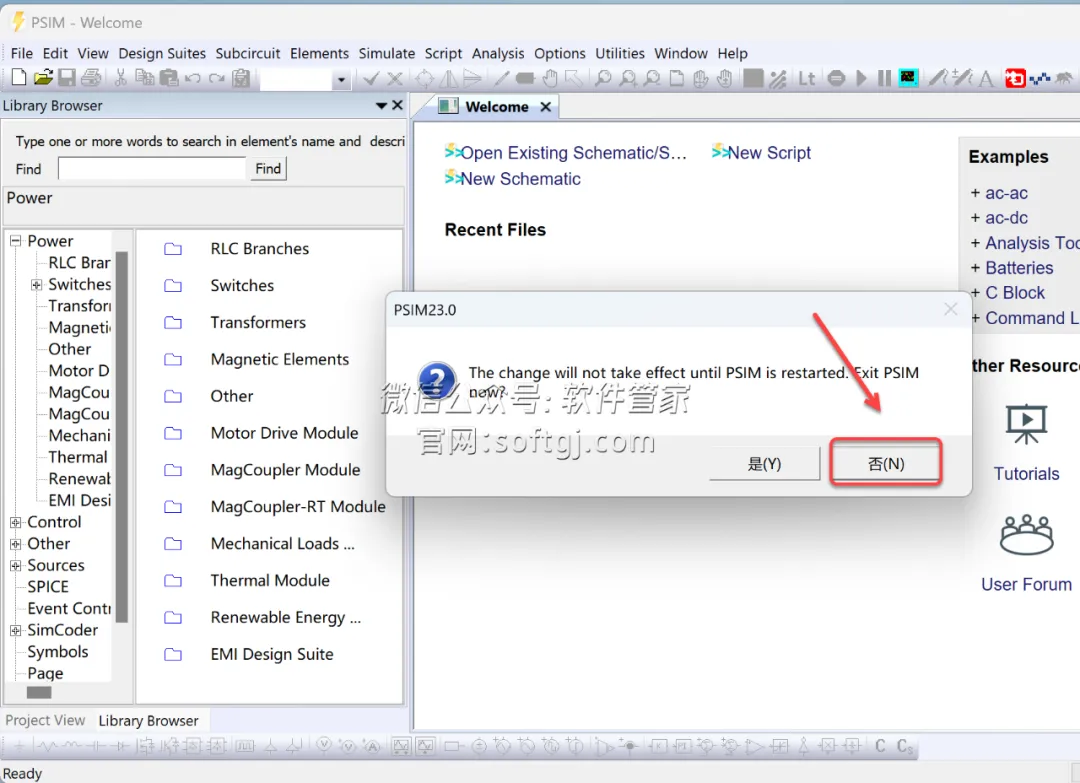
Task: Expand the Sources tree node
Action: click(x=15, y=565)
